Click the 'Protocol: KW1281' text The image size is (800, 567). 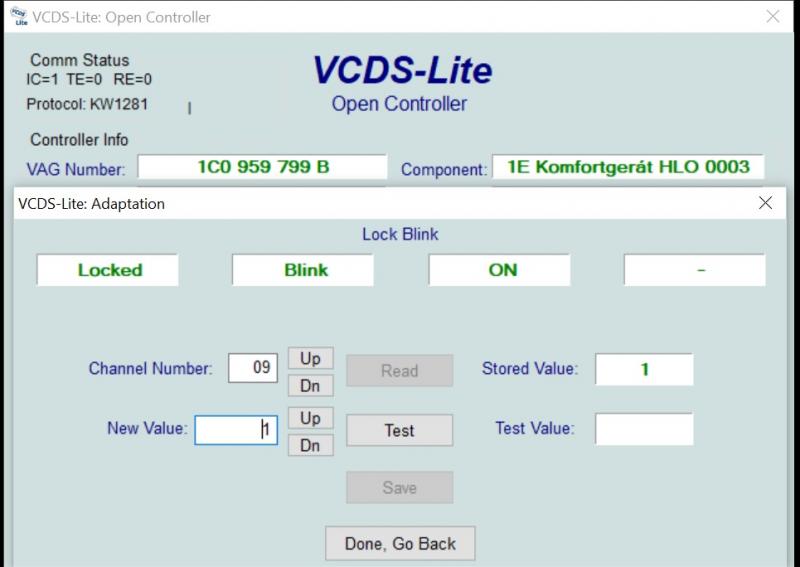pyautogui.click(x=87, y=104)
